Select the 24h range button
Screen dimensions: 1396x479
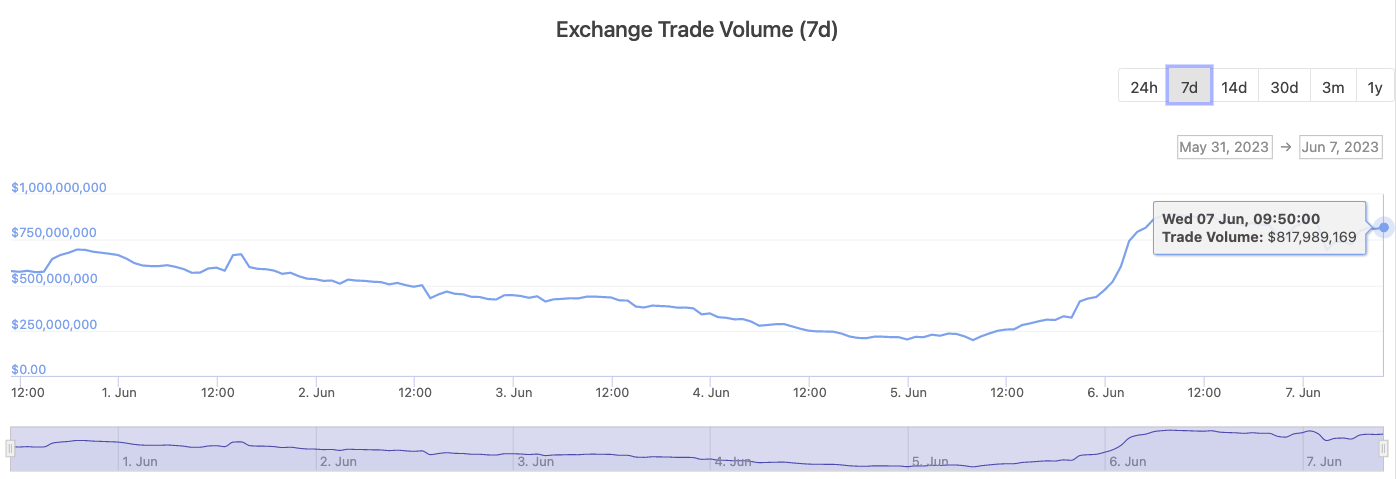1143,86
